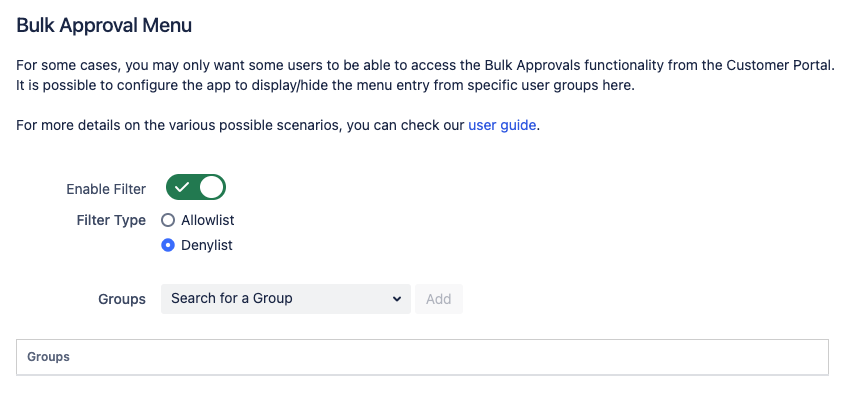The height and width of the screenshot is (406, 850).
Task: Click the Denylist option label text
Action: 207,245
